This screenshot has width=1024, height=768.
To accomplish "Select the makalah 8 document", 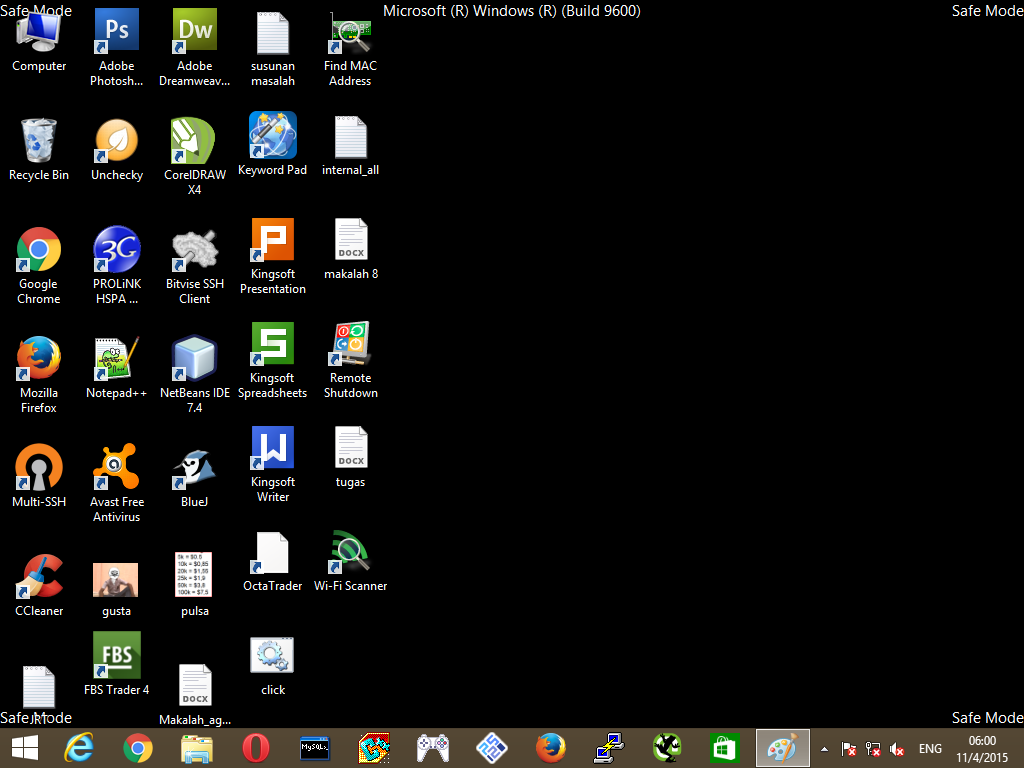I will pyautogui.click(x=351, y=249).
